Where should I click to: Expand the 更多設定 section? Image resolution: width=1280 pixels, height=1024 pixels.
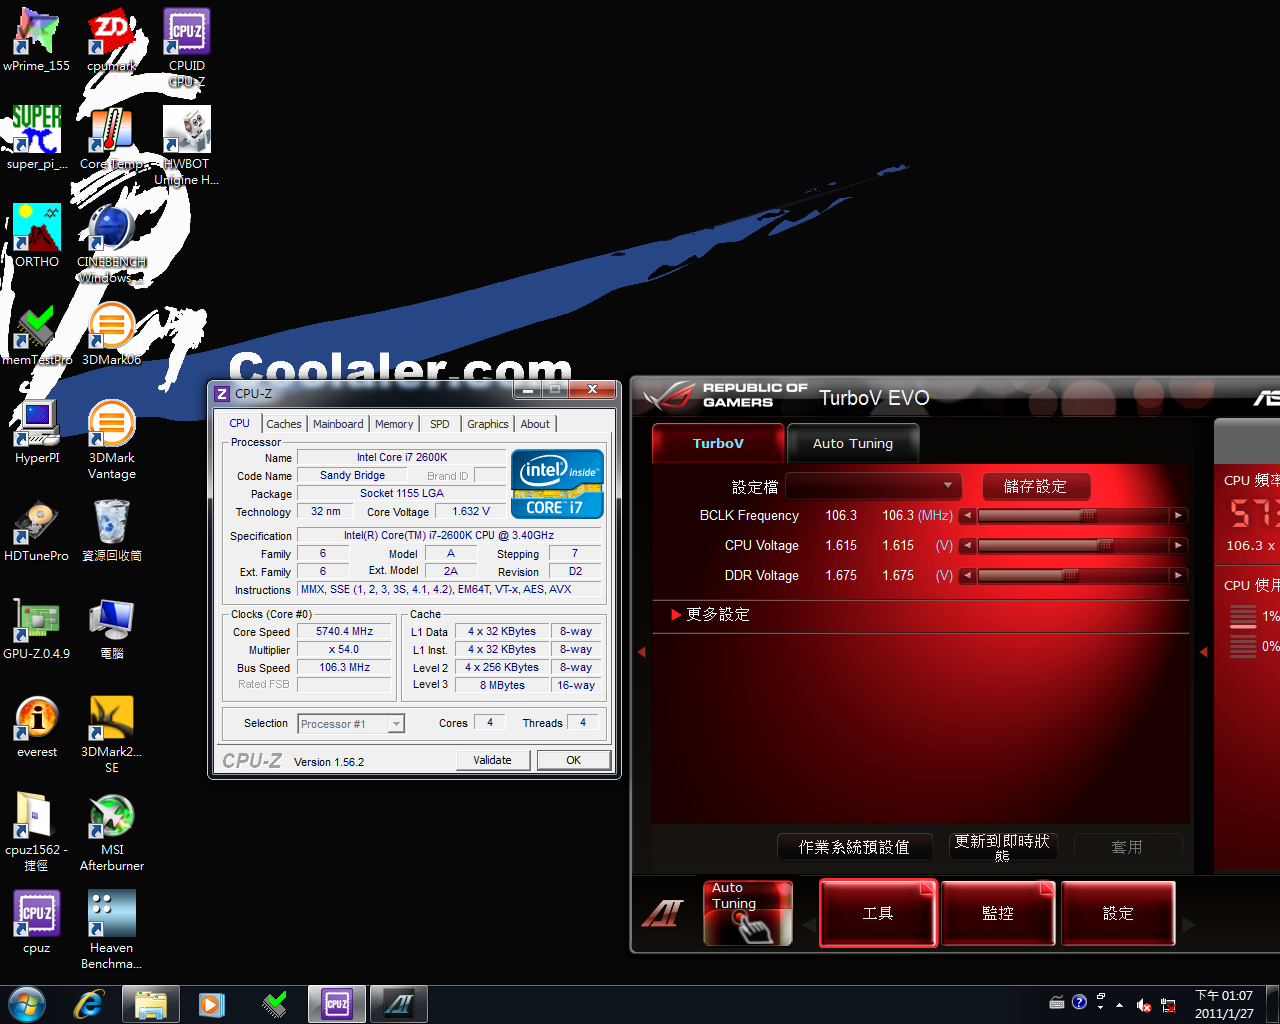[710, 615]
